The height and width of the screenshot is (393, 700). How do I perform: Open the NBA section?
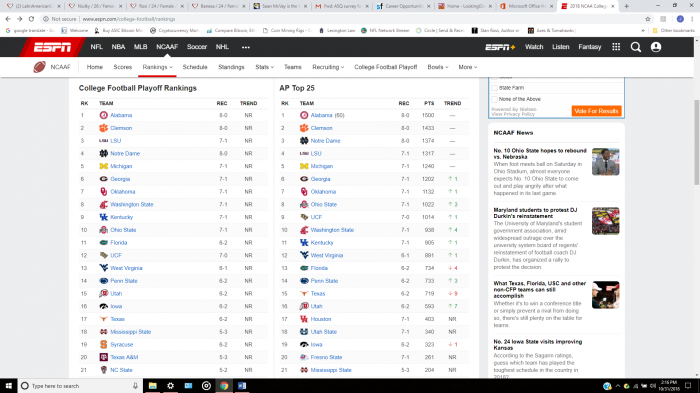coord(118,47)
